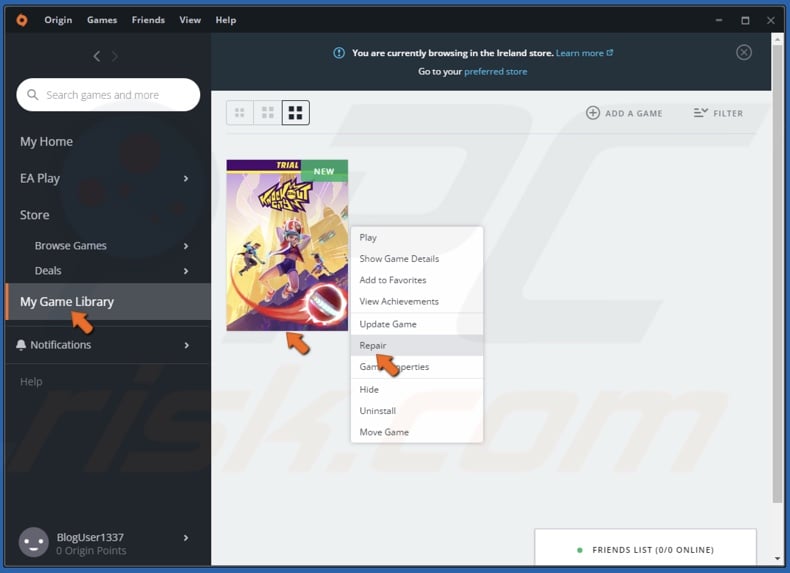Open the Friends menu
Viewport: 790px width, 573px height.
(148, 20)
